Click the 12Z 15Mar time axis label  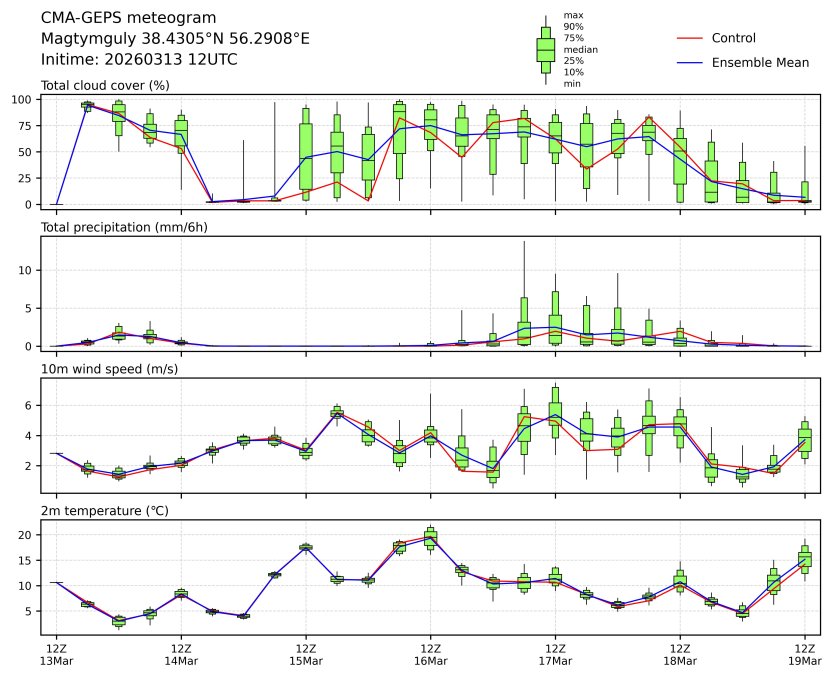[x=306, y=655]
